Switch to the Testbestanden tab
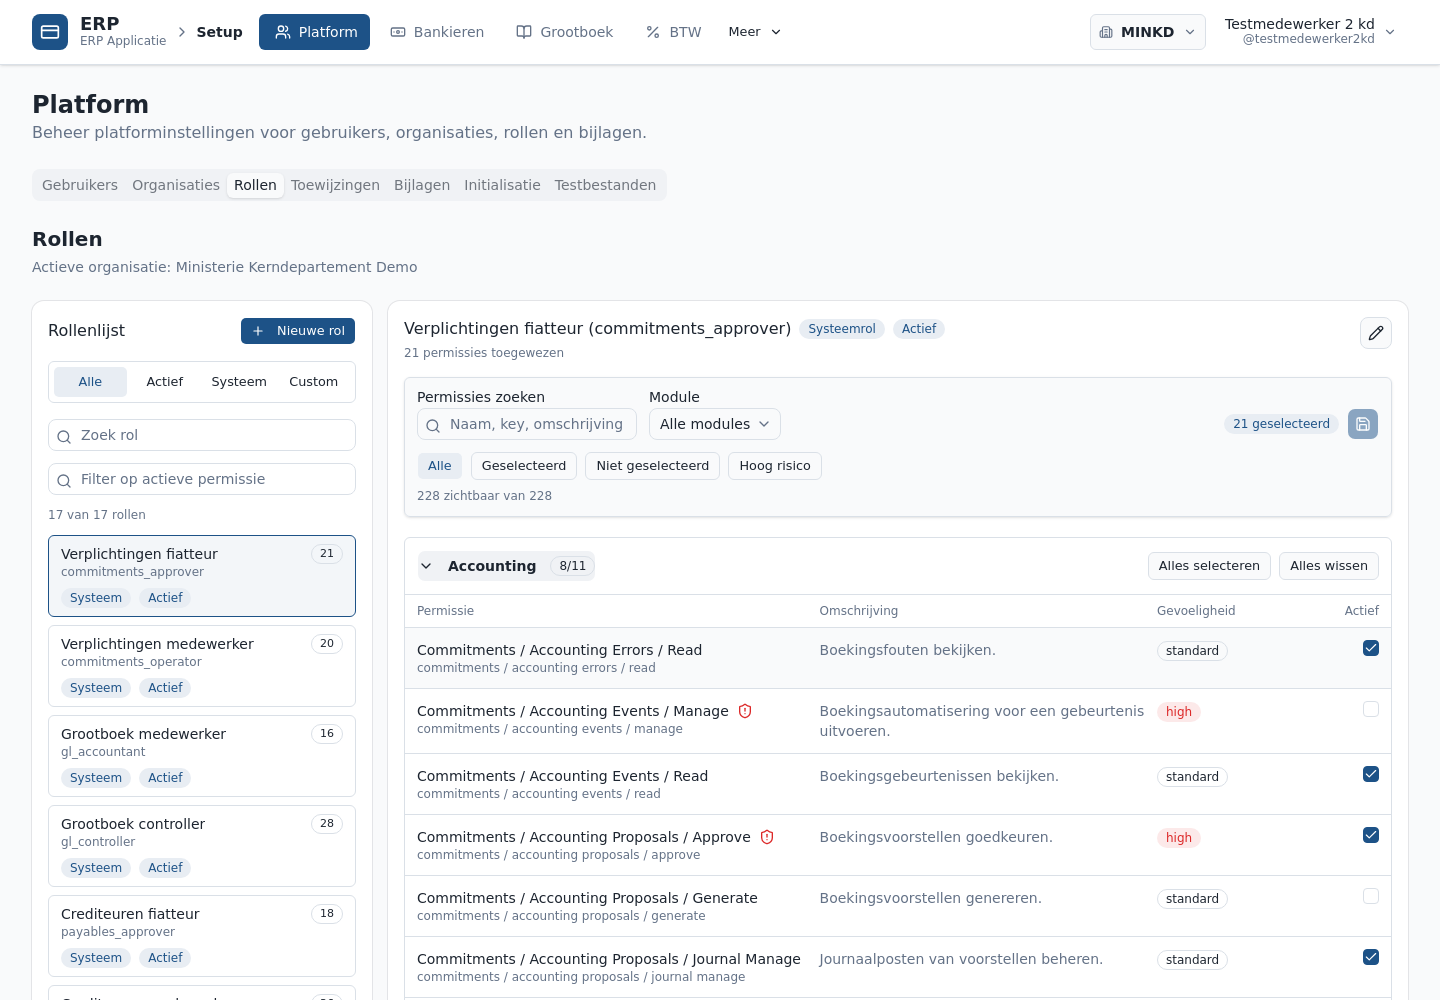1440x1000 pixels. click(605, 185)
